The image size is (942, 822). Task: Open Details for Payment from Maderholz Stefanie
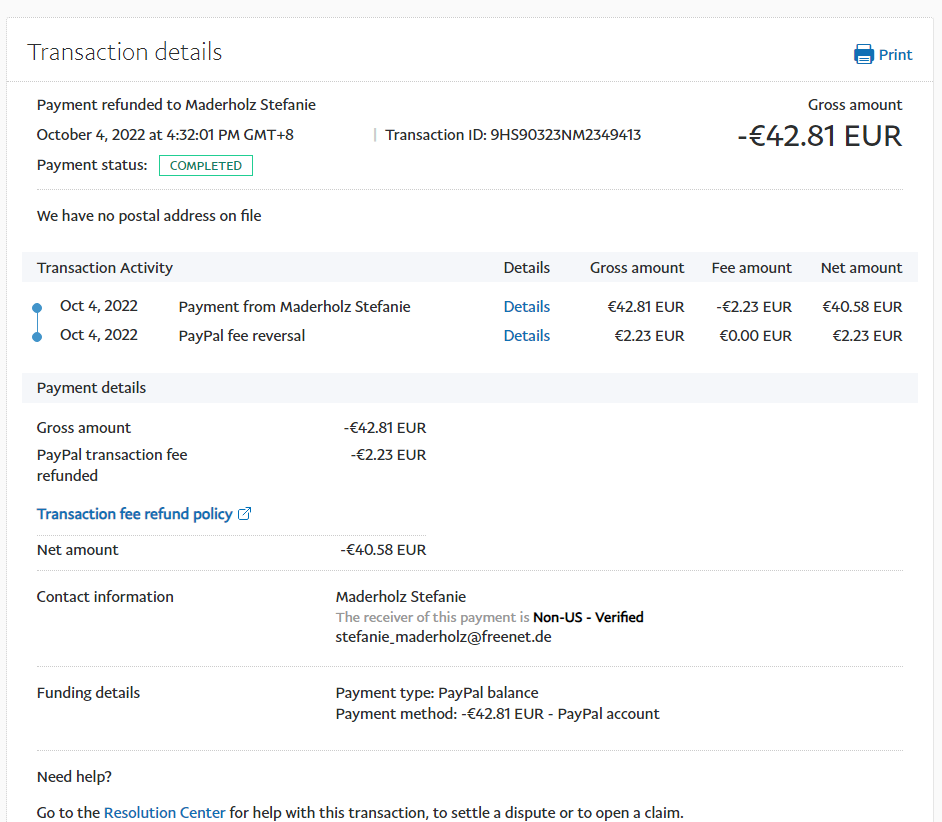click(526, 307)
